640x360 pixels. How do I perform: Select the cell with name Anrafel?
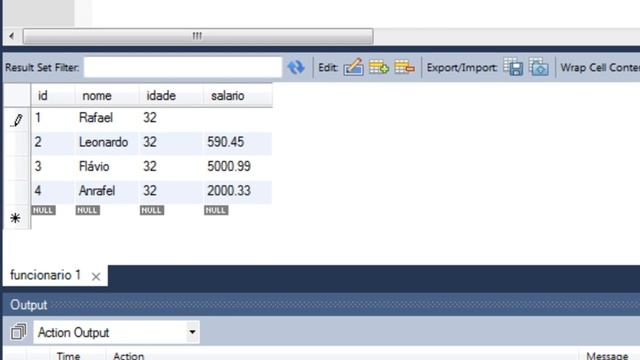point(107,191)
